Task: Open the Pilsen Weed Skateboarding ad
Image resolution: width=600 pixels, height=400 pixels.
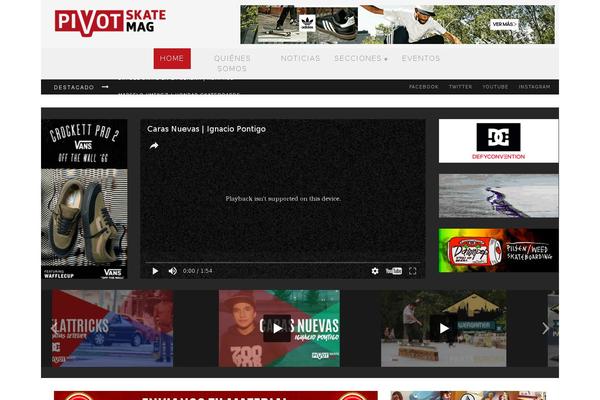Action: coord(498,250)
